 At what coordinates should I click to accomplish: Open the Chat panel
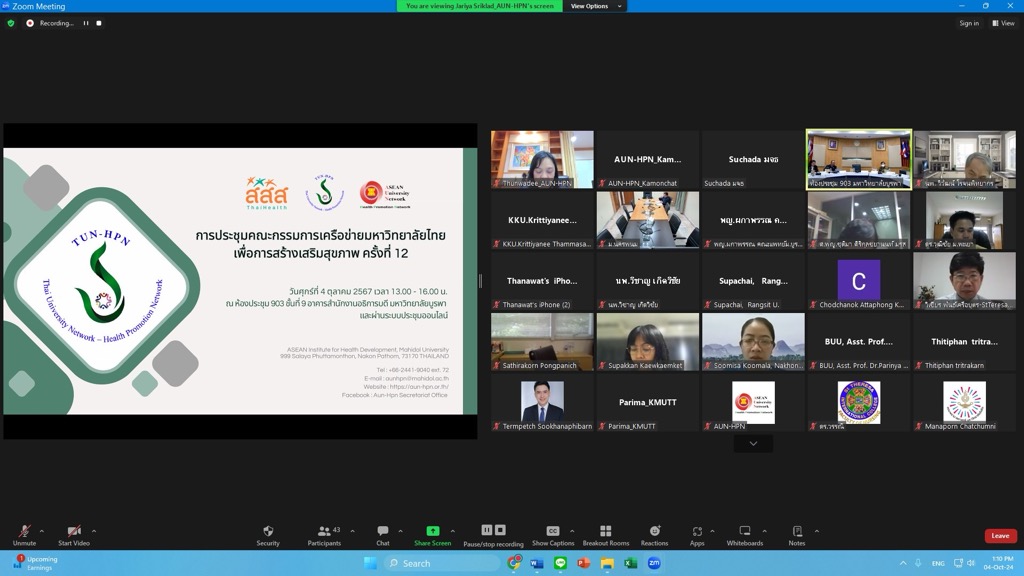coord(382,535)
